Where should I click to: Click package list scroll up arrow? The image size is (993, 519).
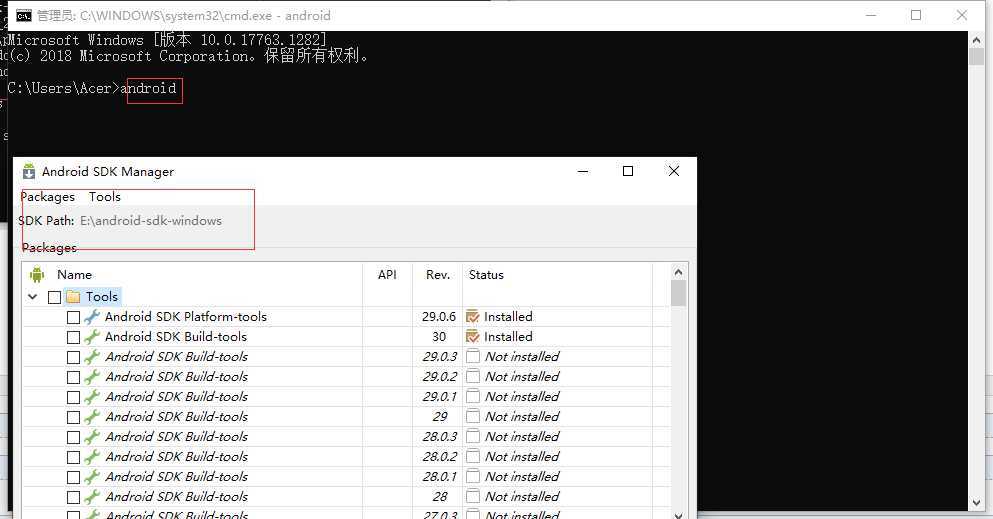coord(678,272)
